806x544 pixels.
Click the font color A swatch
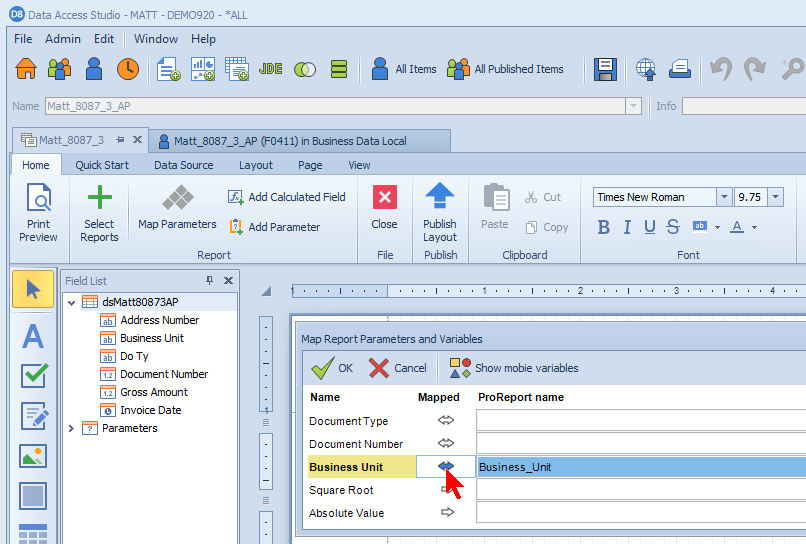point(737,227)
